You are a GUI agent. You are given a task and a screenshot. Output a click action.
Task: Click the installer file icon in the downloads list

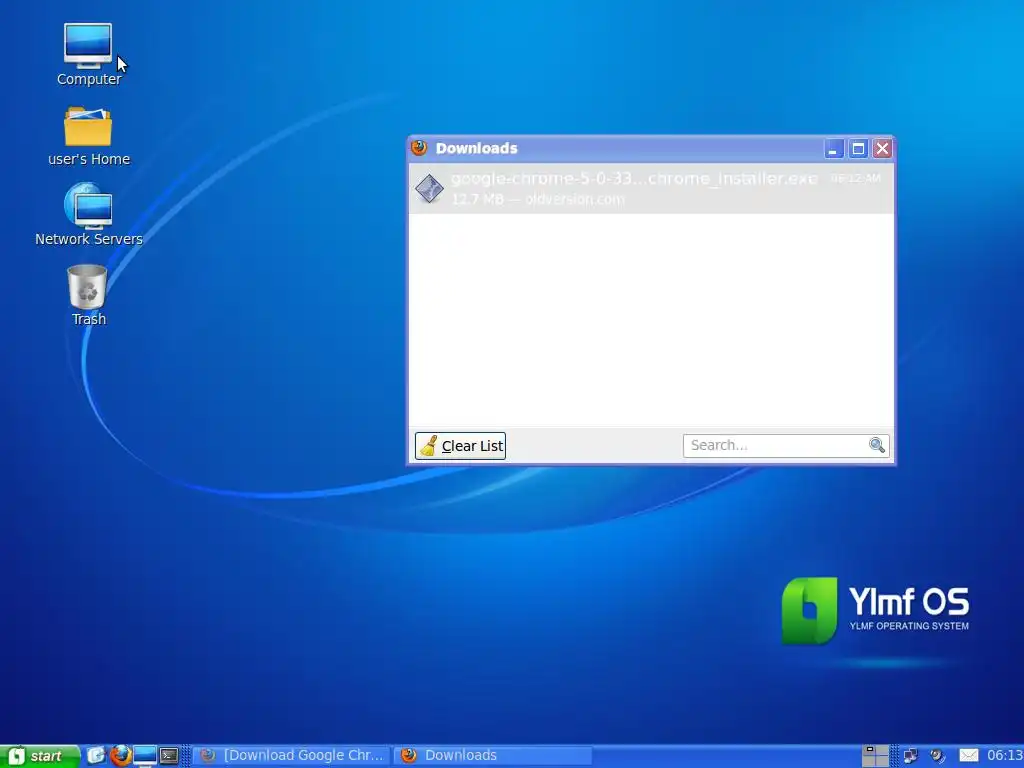point(429,189)
